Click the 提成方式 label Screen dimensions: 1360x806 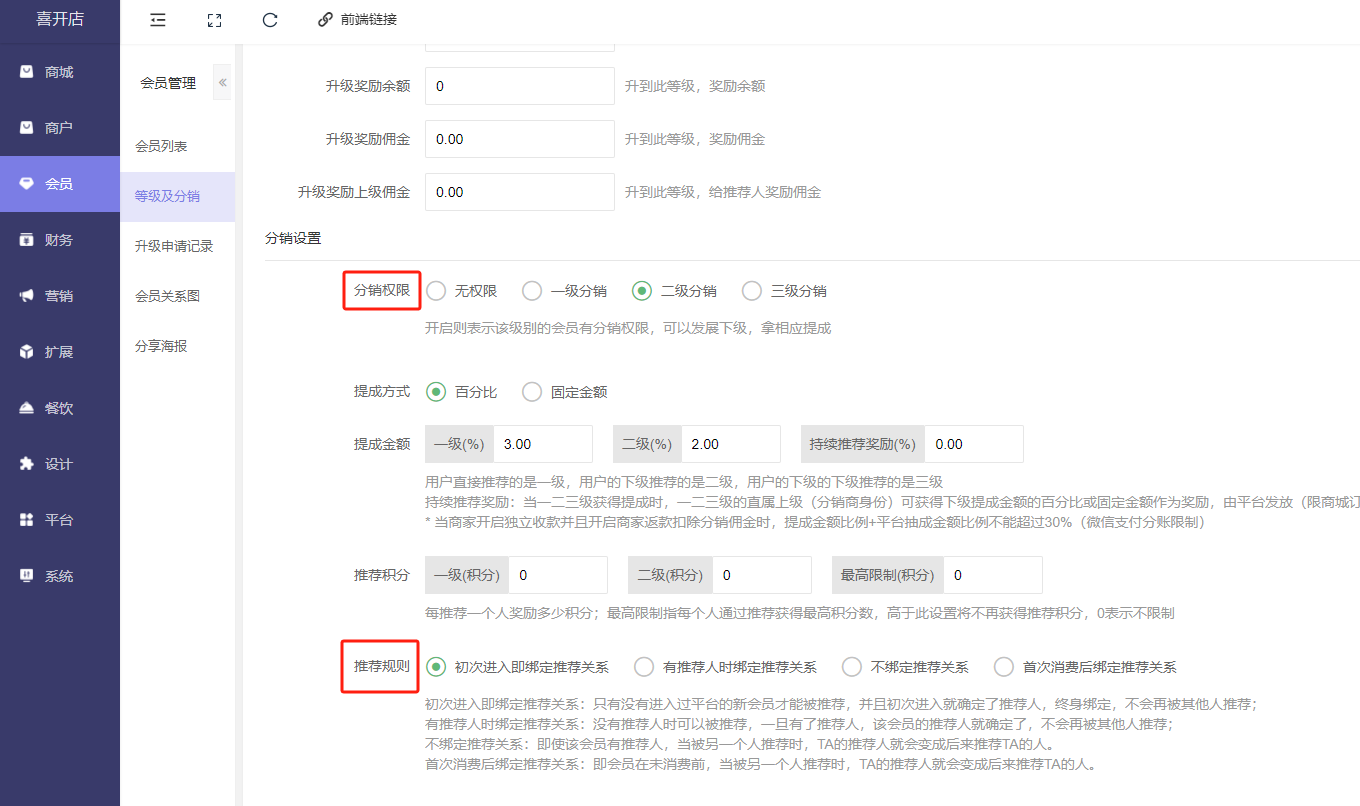[381, 392]
